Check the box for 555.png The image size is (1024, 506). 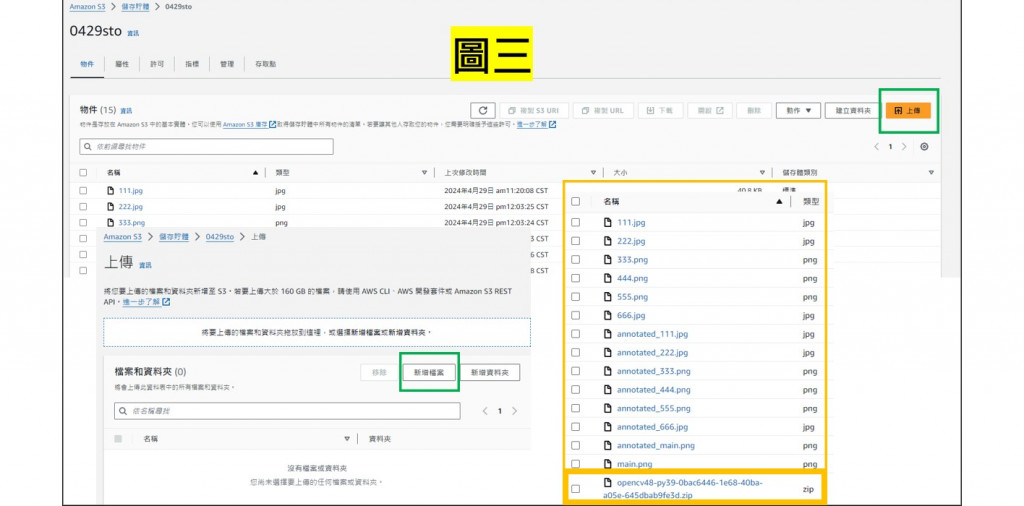(575, 297)
